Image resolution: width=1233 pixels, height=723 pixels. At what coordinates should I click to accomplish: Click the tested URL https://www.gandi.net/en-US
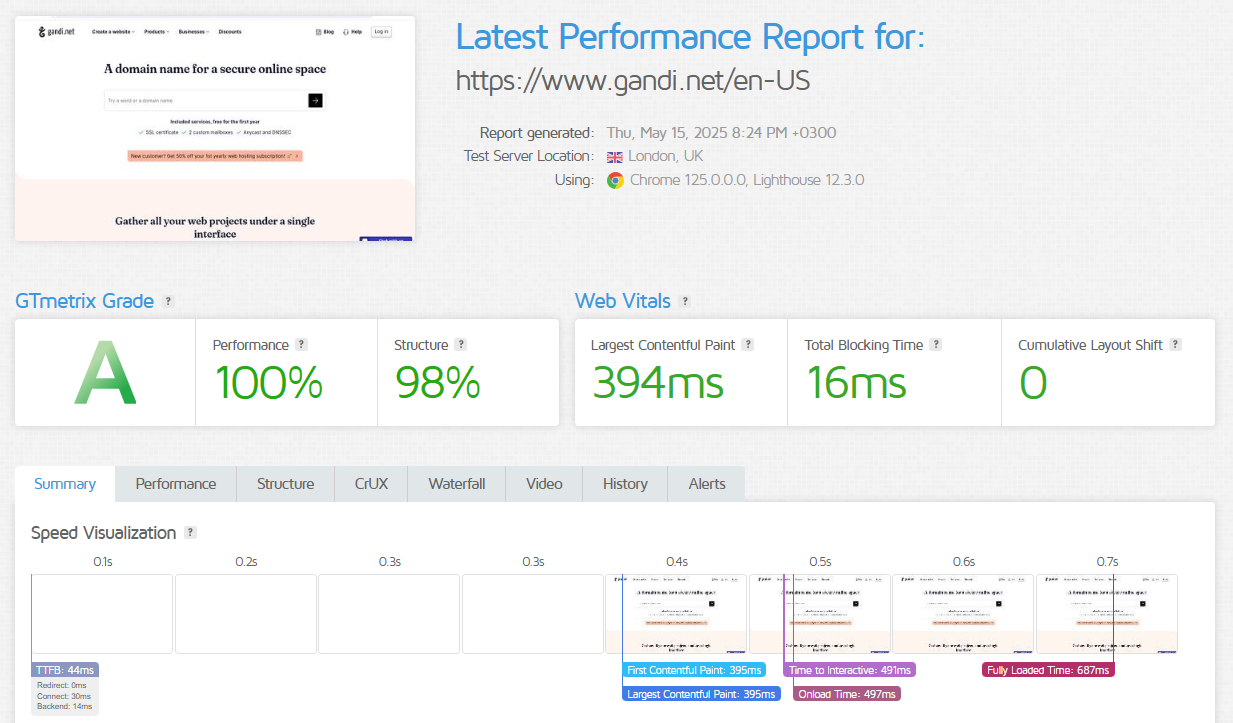pos(633,80)
